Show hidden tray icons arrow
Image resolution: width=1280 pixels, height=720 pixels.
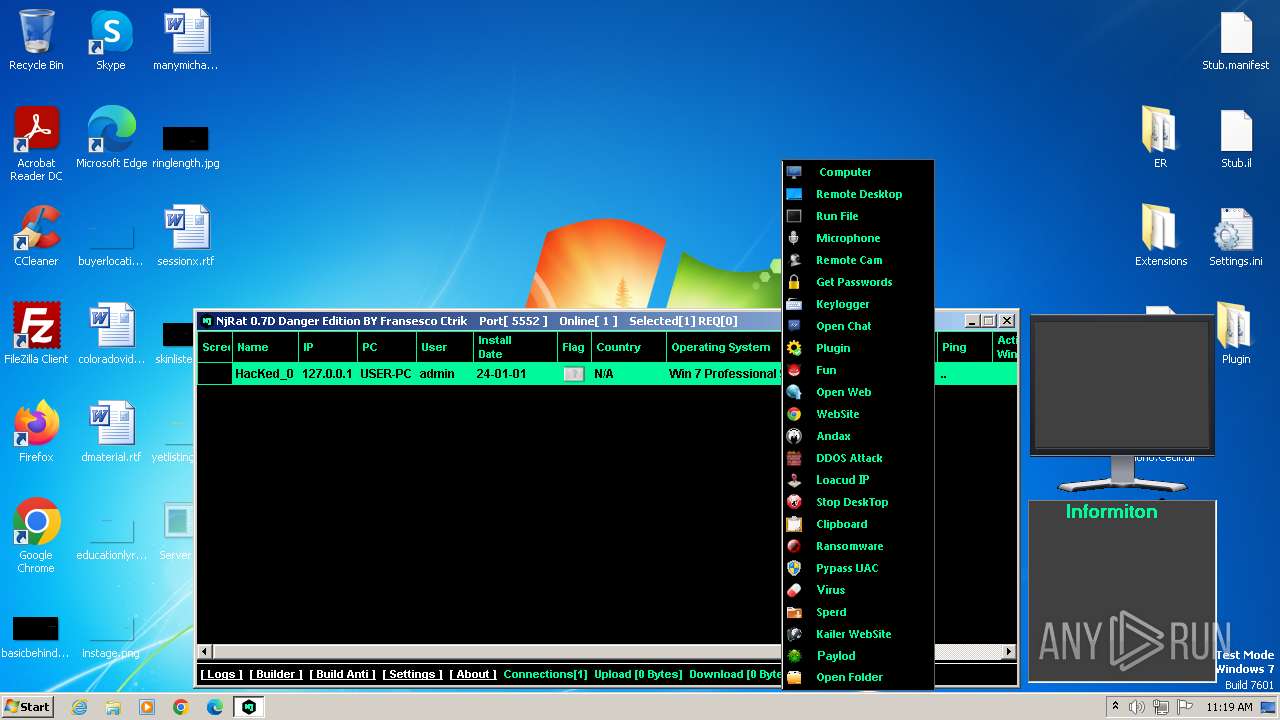click(1115, 707)
